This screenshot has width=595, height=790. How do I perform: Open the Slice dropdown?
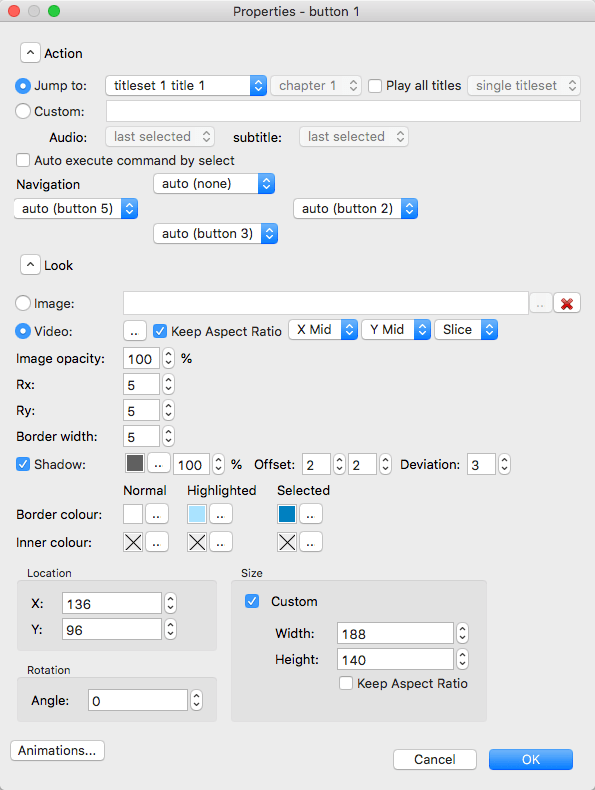click(466, 330)
